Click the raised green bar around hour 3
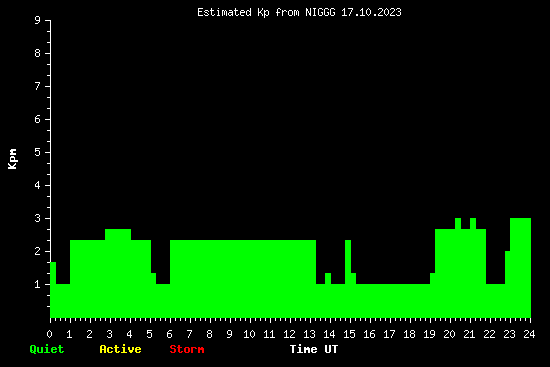This screenshot has width=550, height=367. tap(118, 234)
